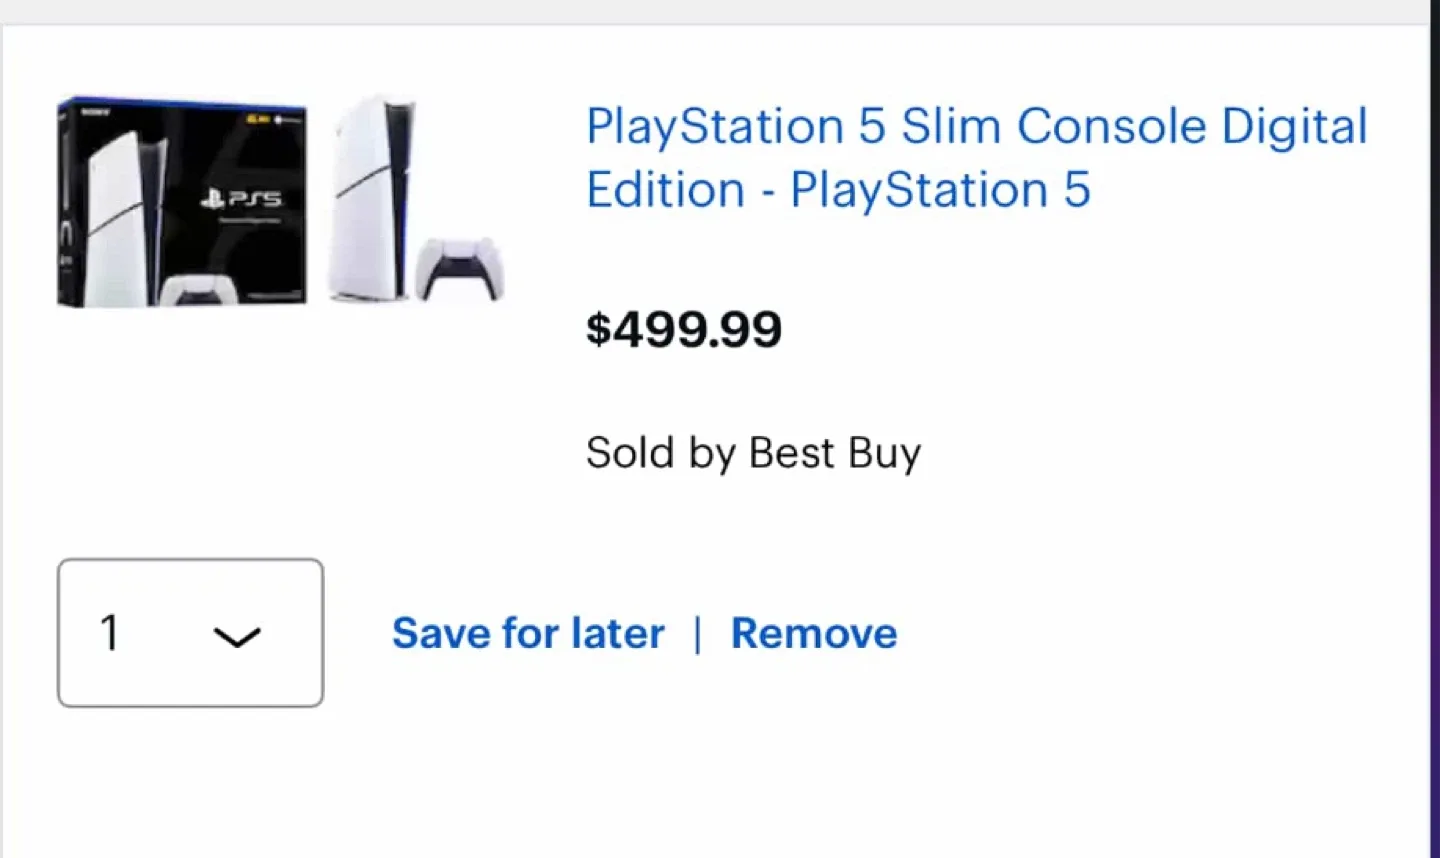Click the word "Digital" in product title

[1294, 127]
